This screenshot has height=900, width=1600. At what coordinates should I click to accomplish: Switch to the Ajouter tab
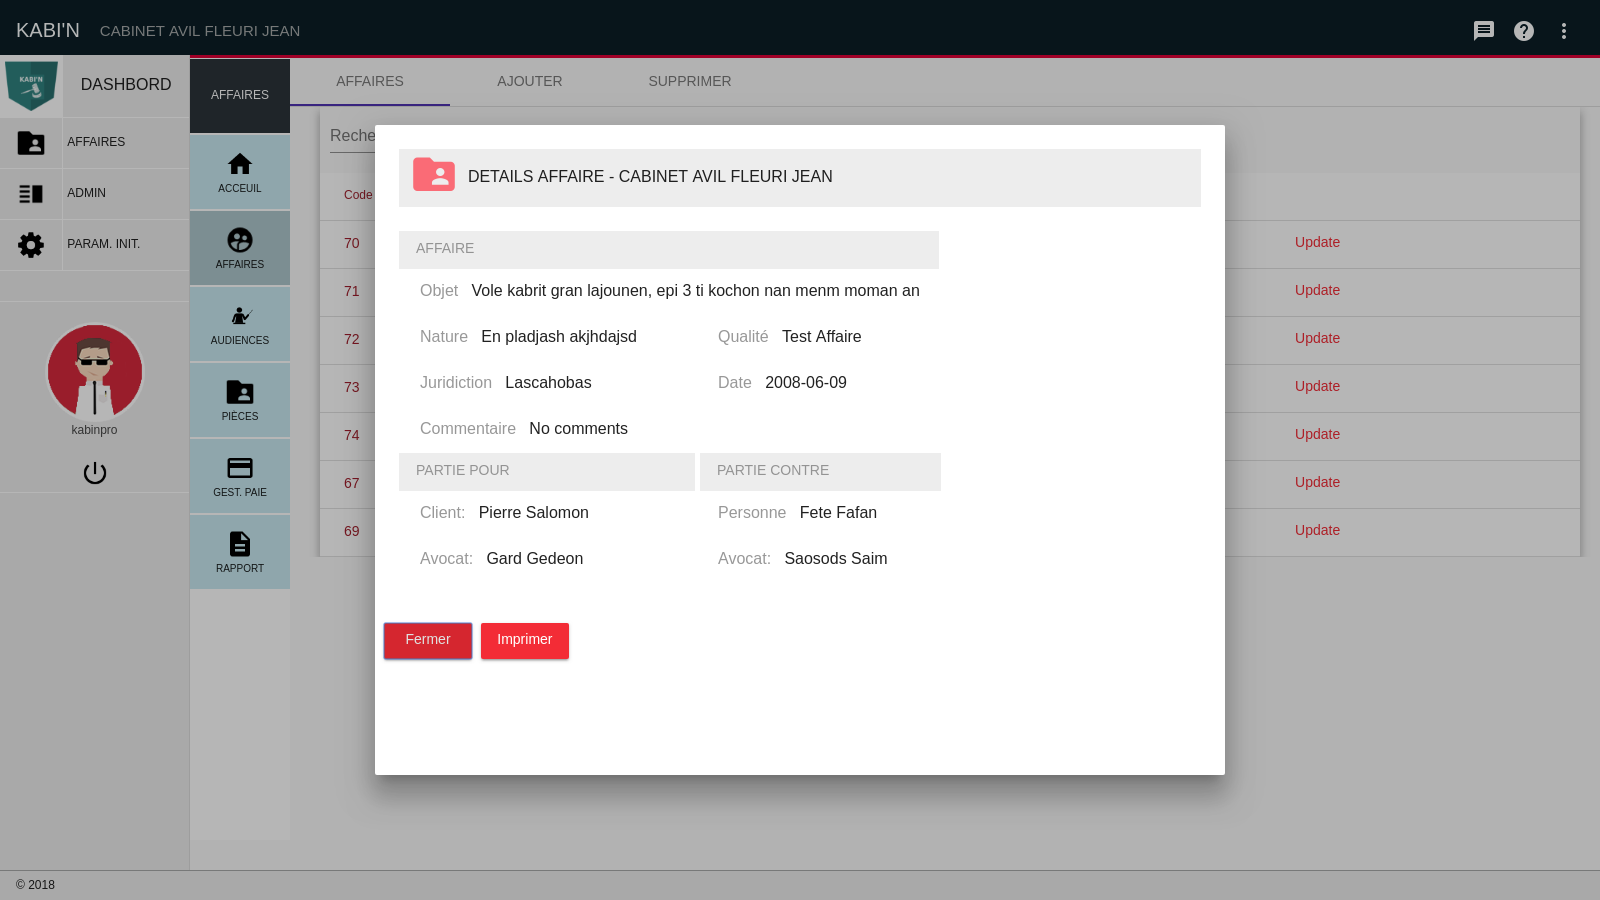click(530, 81)
